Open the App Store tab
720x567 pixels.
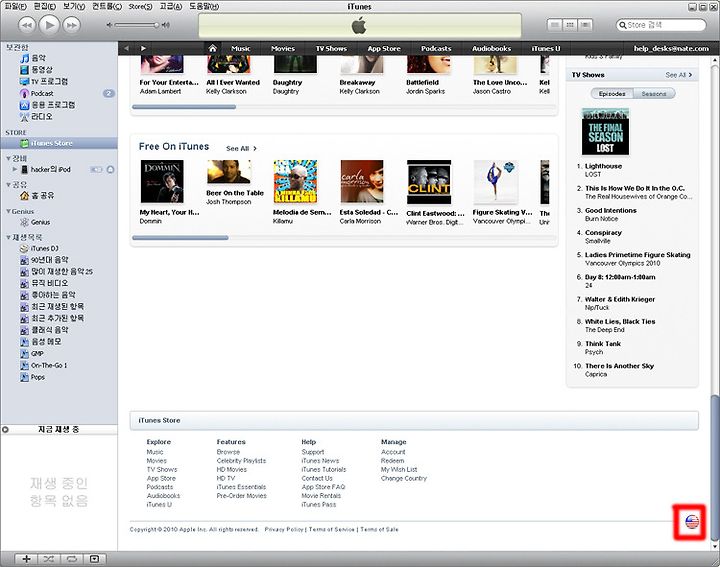[384, 48]
